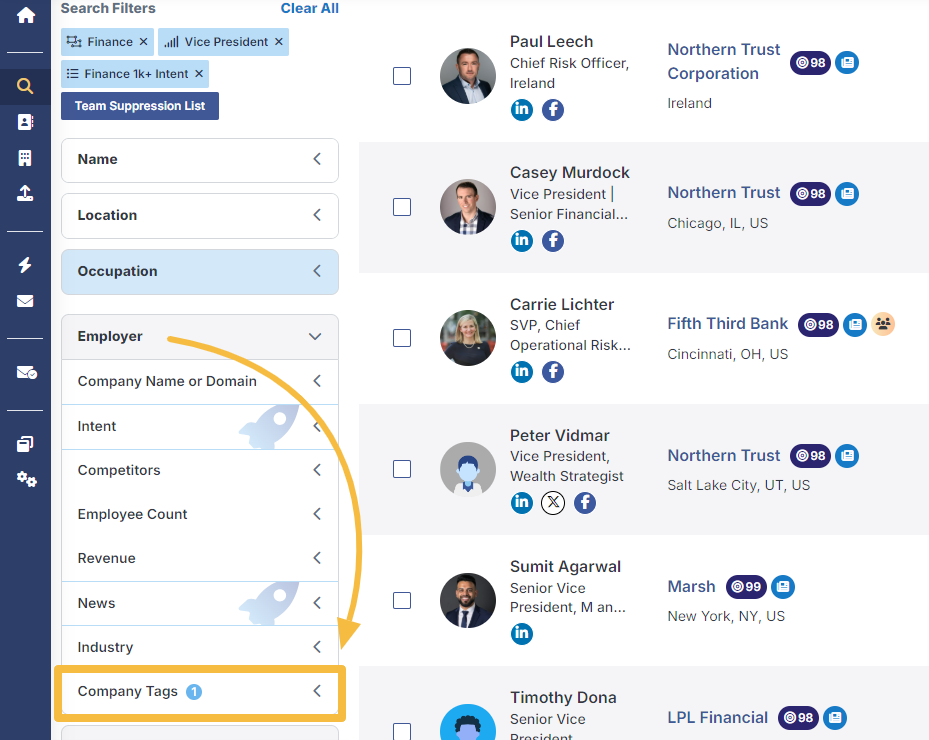The height and width of the screenshot is (740, 929).
Task: Open the Company Tags filter
Action: click(x=200, y=691)
